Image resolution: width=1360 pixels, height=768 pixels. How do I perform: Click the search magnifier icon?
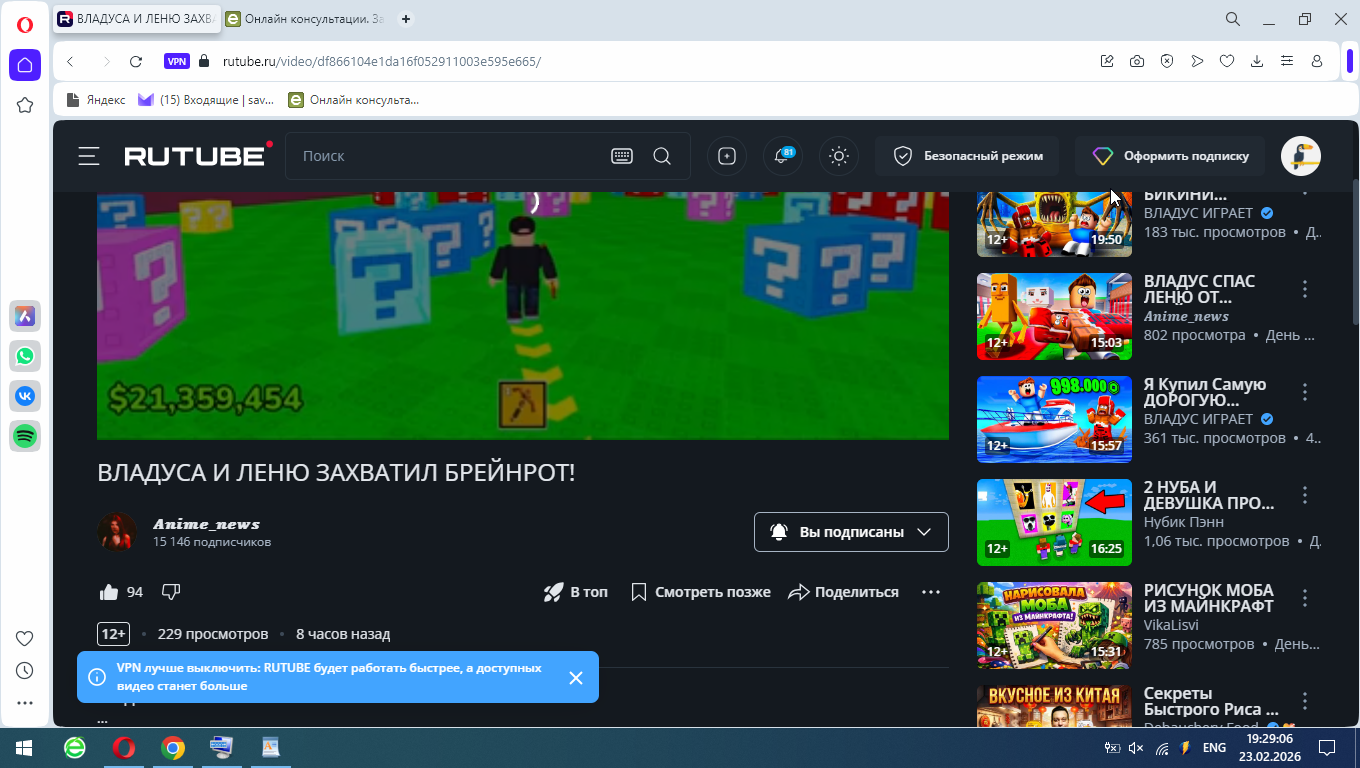click(x=662, y=156)
